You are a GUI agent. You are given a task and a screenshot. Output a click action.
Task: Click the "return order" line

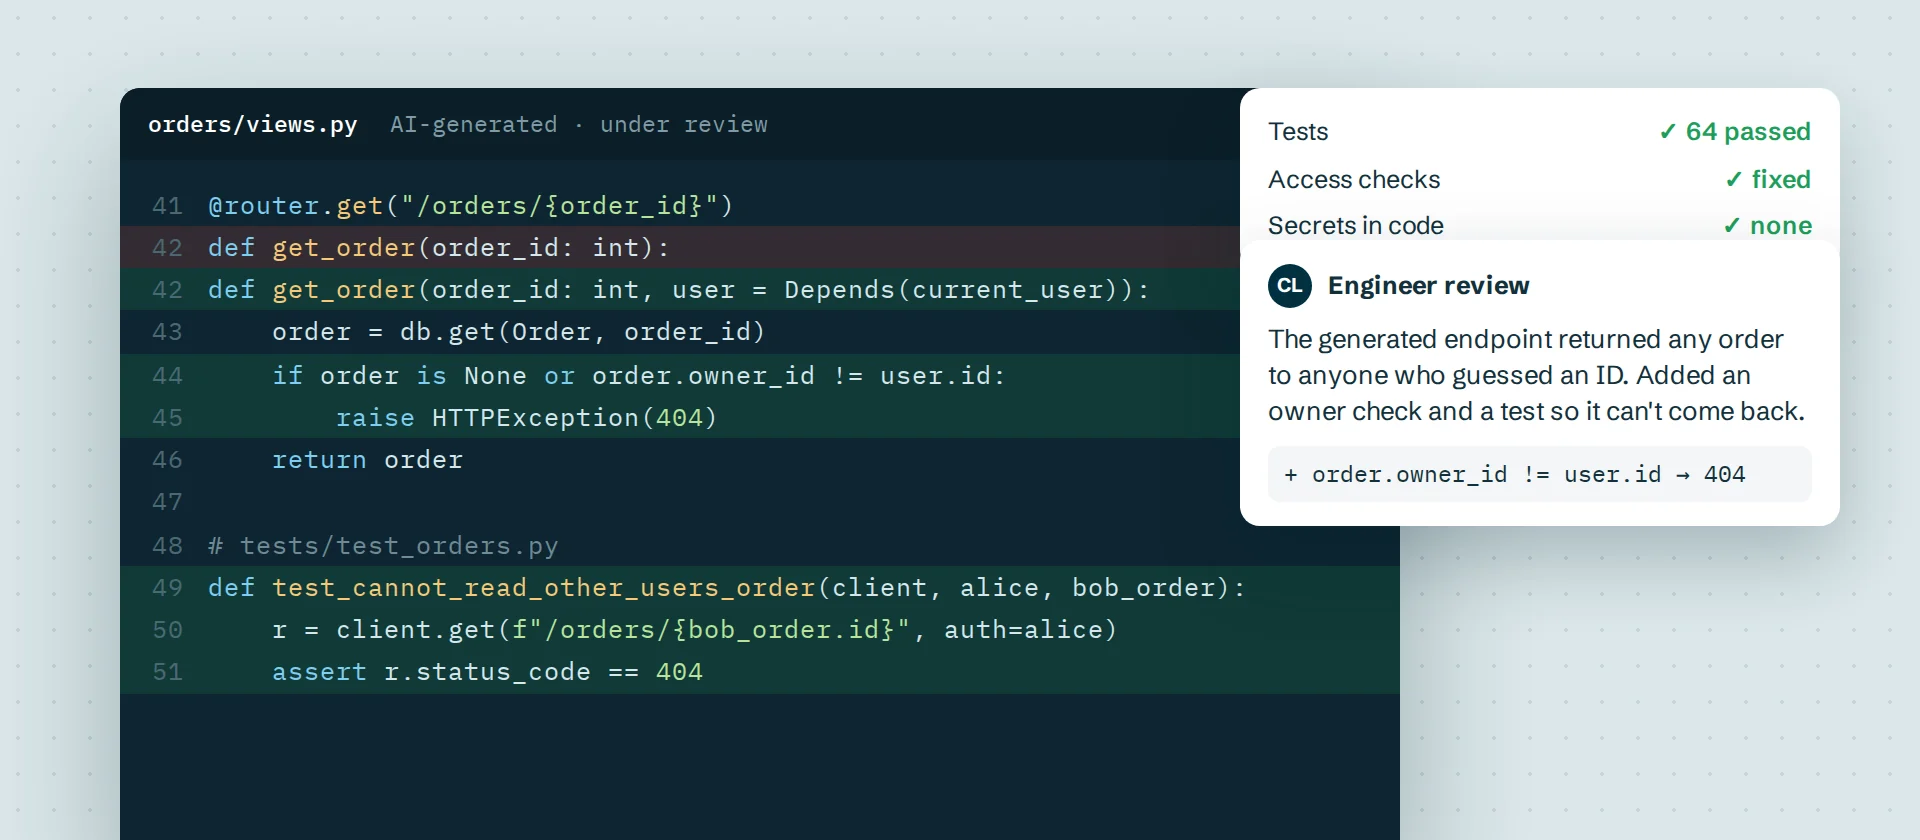(368, 460)
